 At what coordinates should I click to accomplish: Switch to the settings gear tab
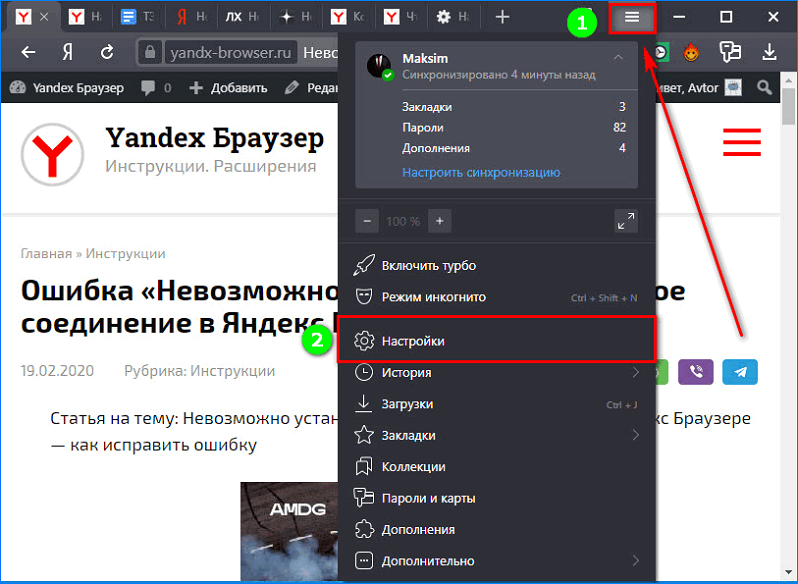[452, 17]
